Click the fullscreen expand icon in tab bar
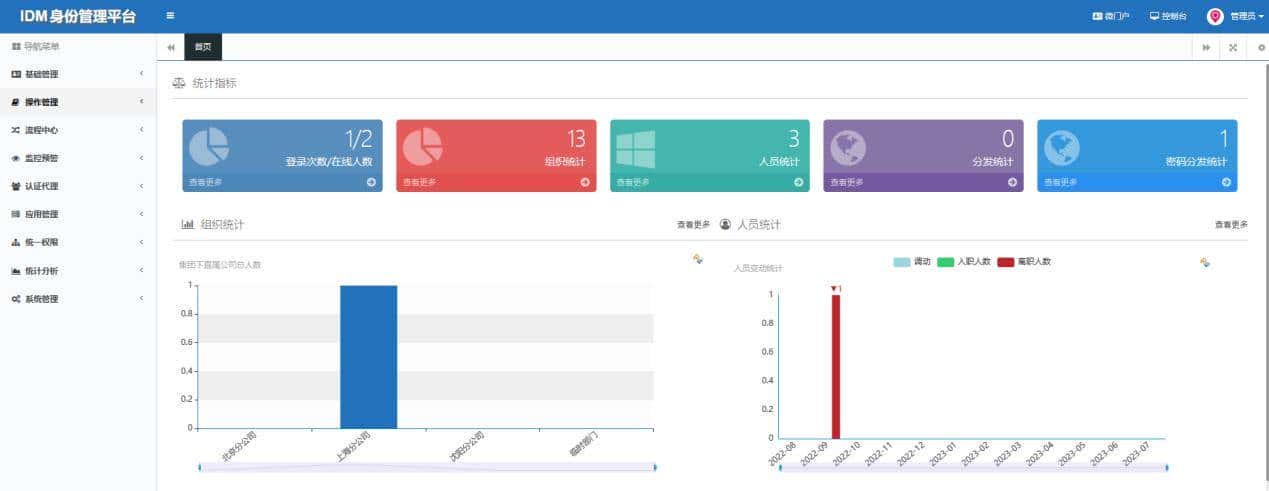1269x491 pixels. point(1233,47)
